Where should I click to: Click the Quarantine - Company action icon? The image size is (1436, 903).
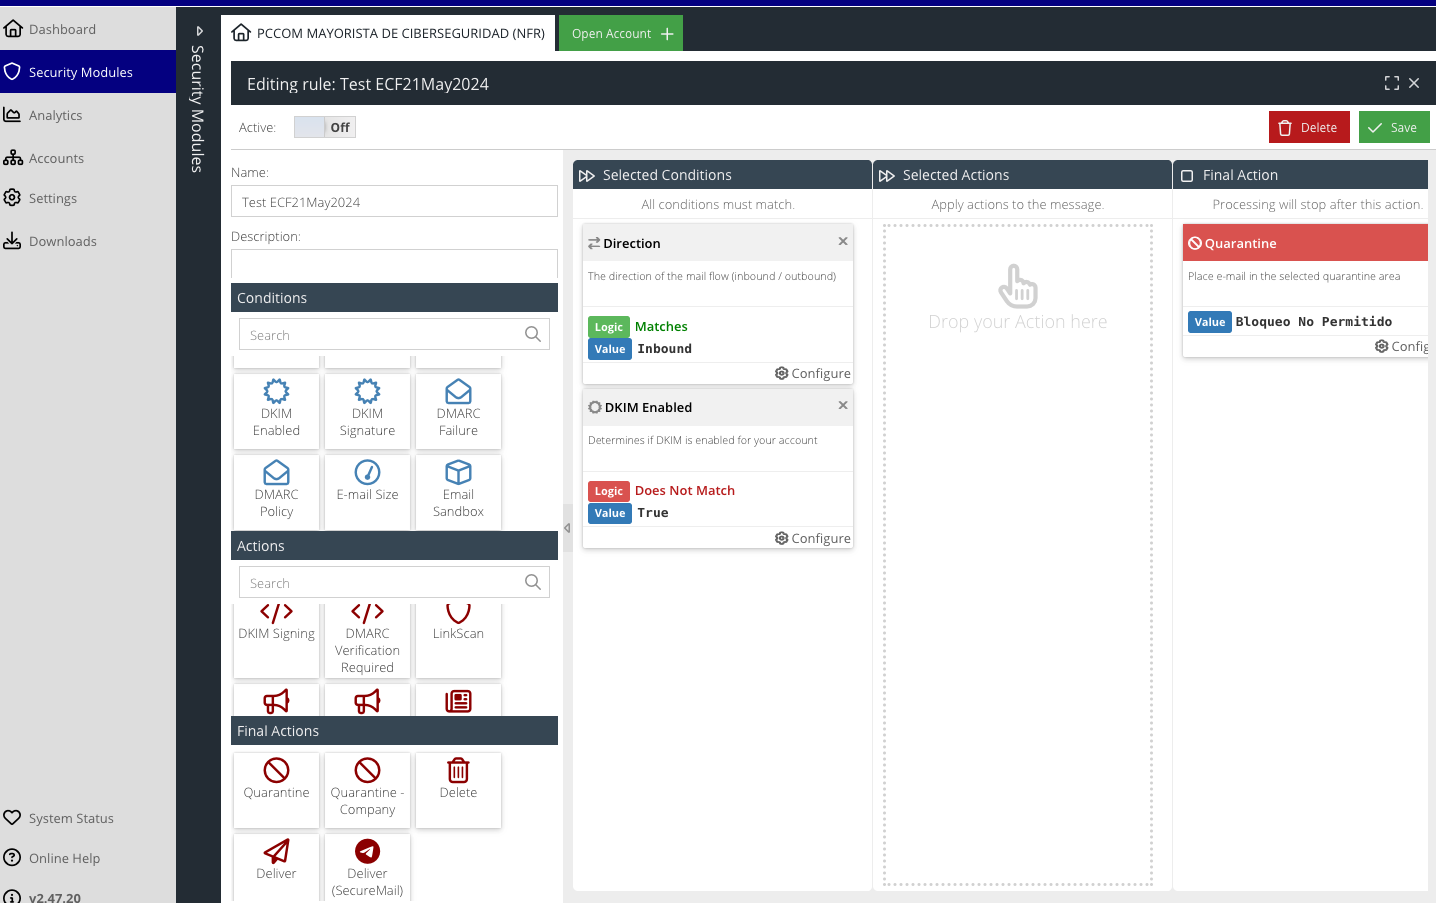click(x=367, y=770)
